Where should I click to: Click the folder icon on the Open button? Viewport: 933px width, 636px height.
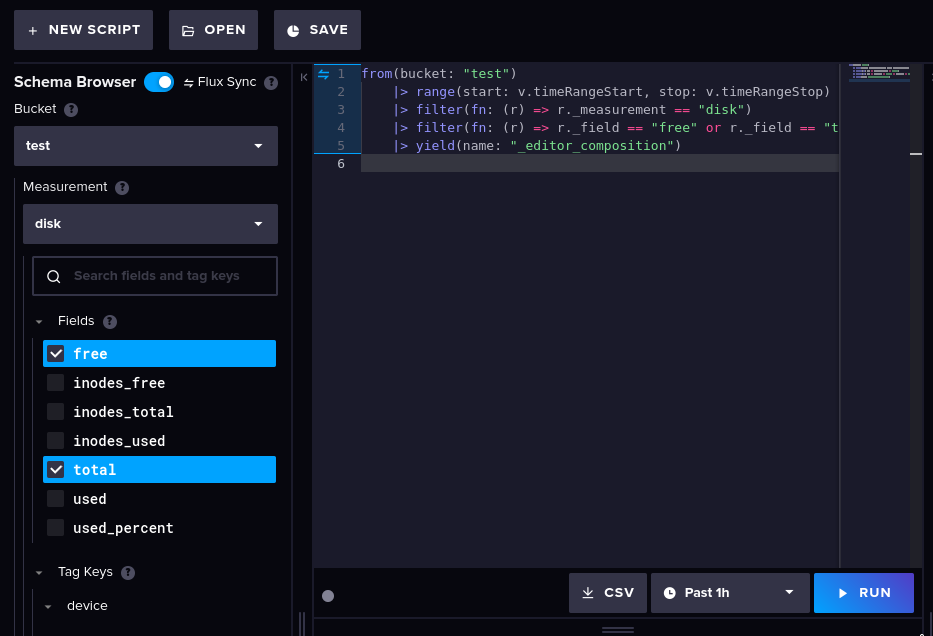click(x=187, y=29)
